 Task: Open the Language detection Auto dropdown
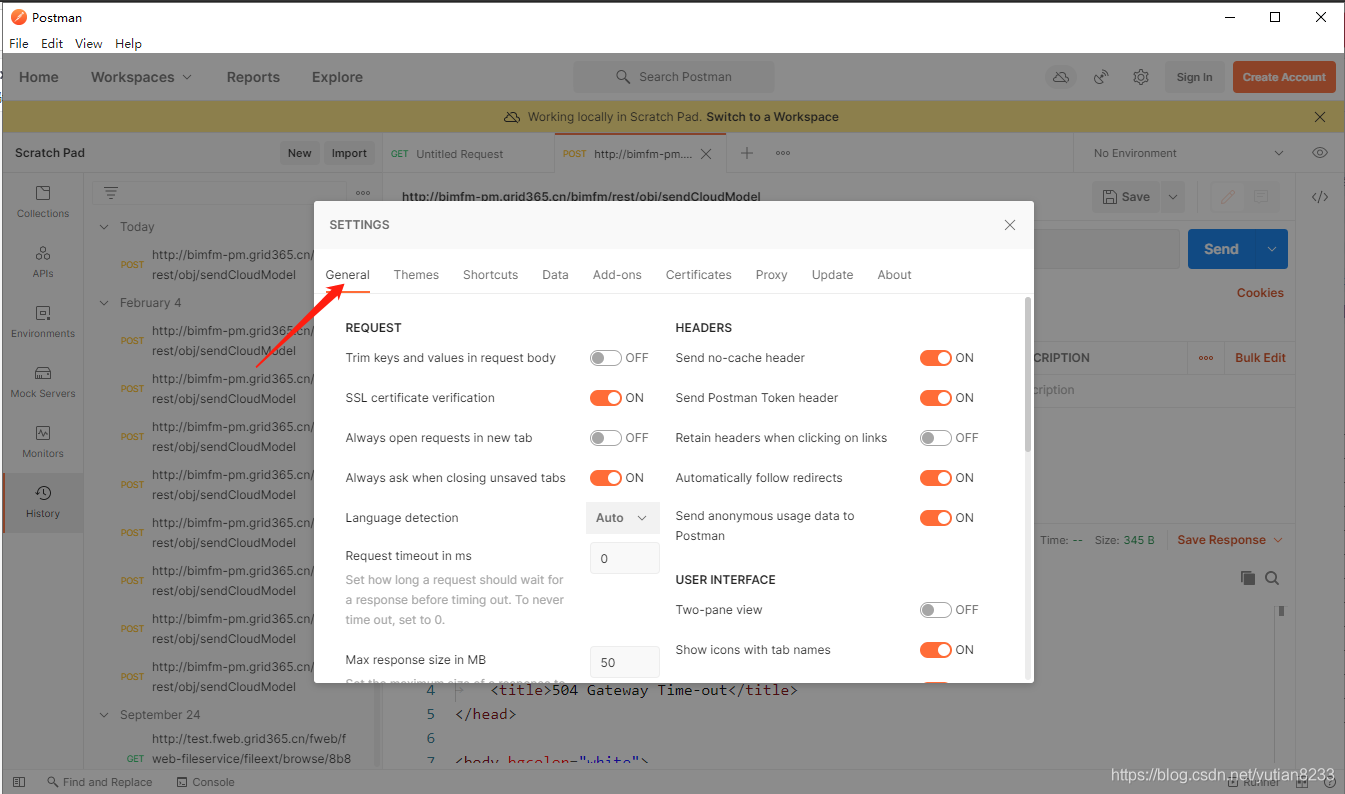(622, 518)
